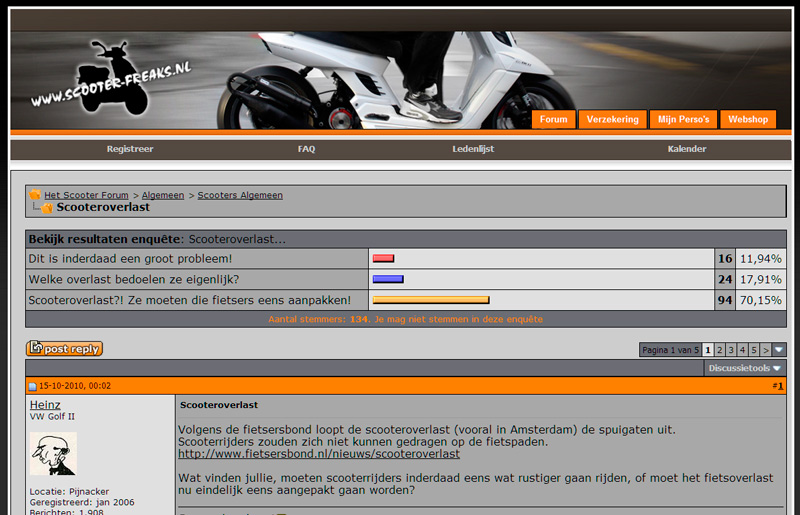Screen dimensions: 800x515
Task: Open the Mijn Perso's tab
Action: tap(683, 119)
